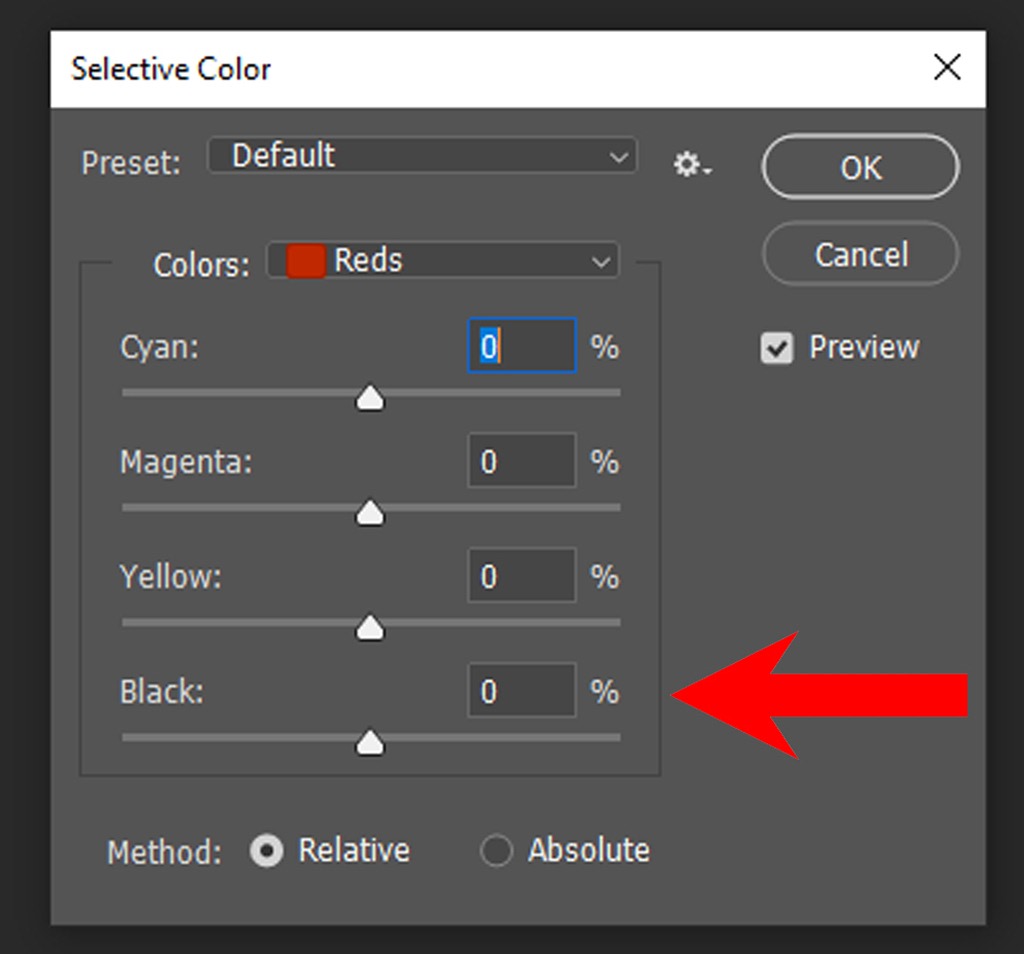Click the red Reds color swatch
This screenshot has height=954, width=1024.
(x=306, y=261)
